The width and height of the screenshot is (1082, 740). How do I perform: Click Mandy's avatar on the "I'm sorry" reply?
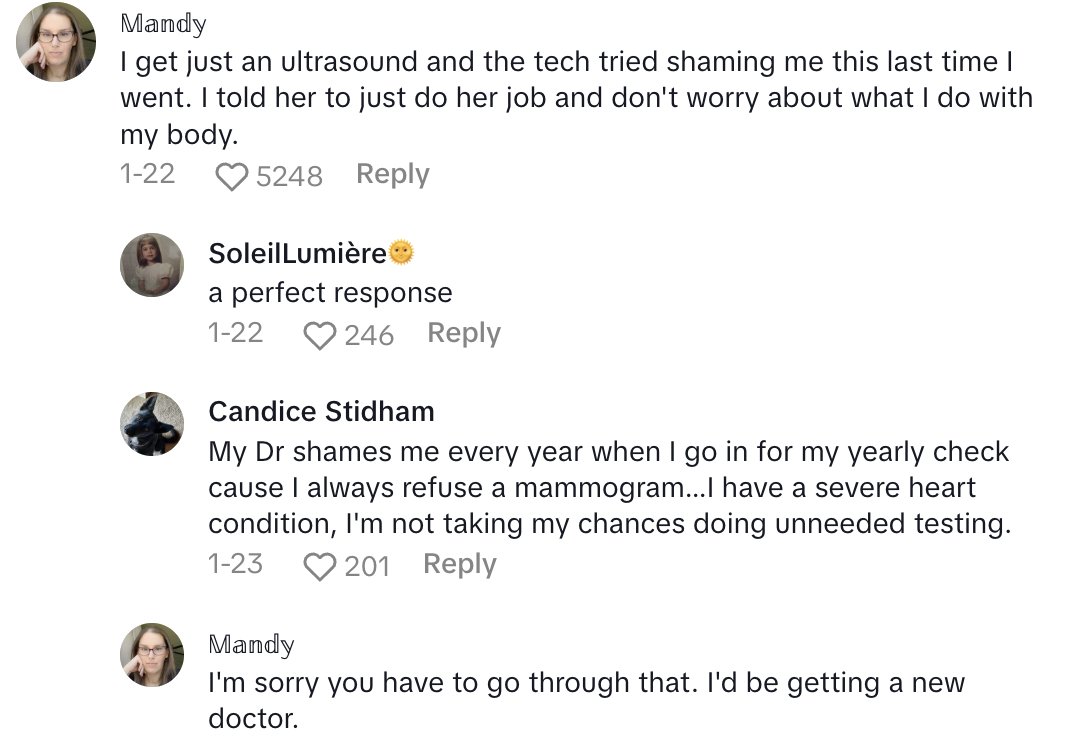[x=152, y=655]
